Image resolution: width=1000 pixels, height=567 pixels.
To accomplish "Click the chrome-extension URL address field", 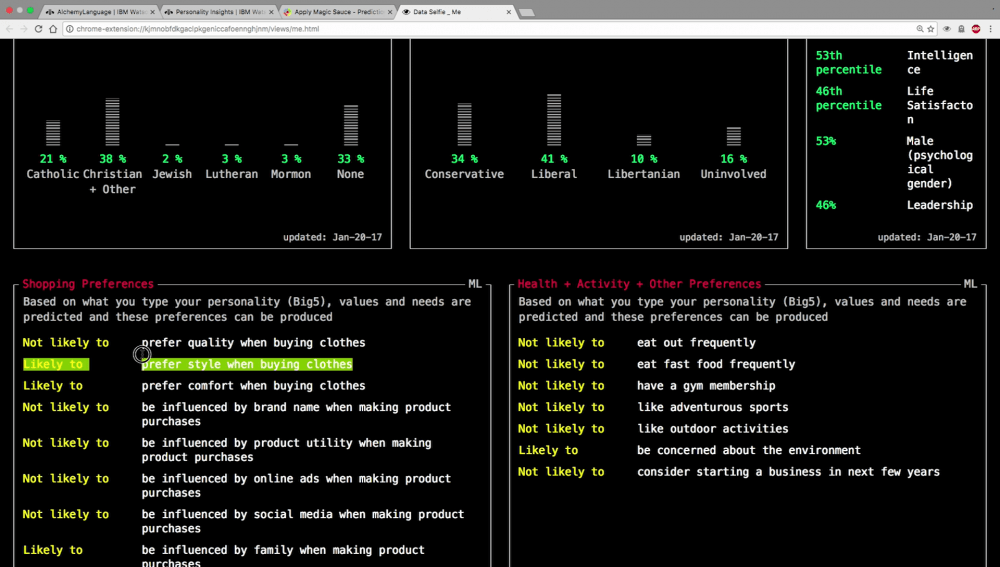I will click(x=400, y=29).
